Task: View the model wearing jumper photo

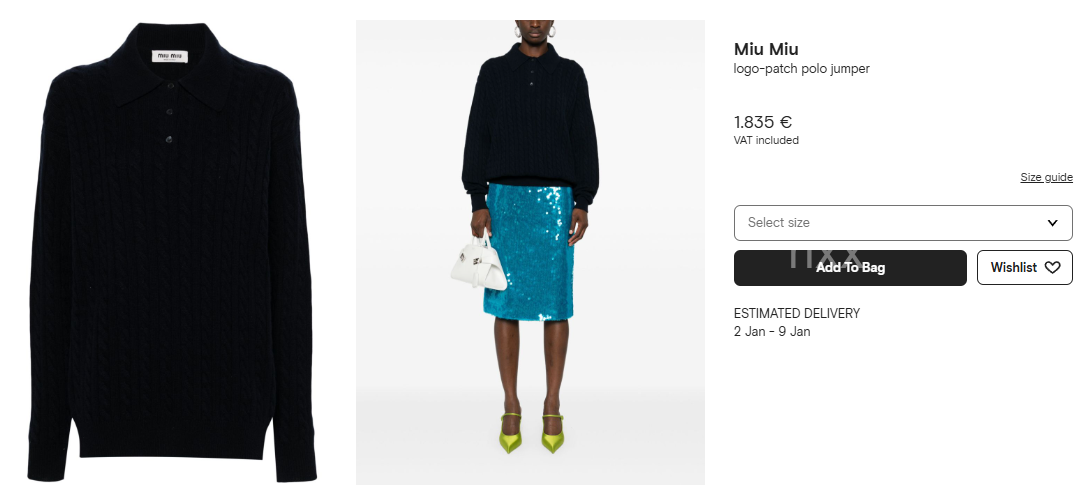Action: click(530, 252)
